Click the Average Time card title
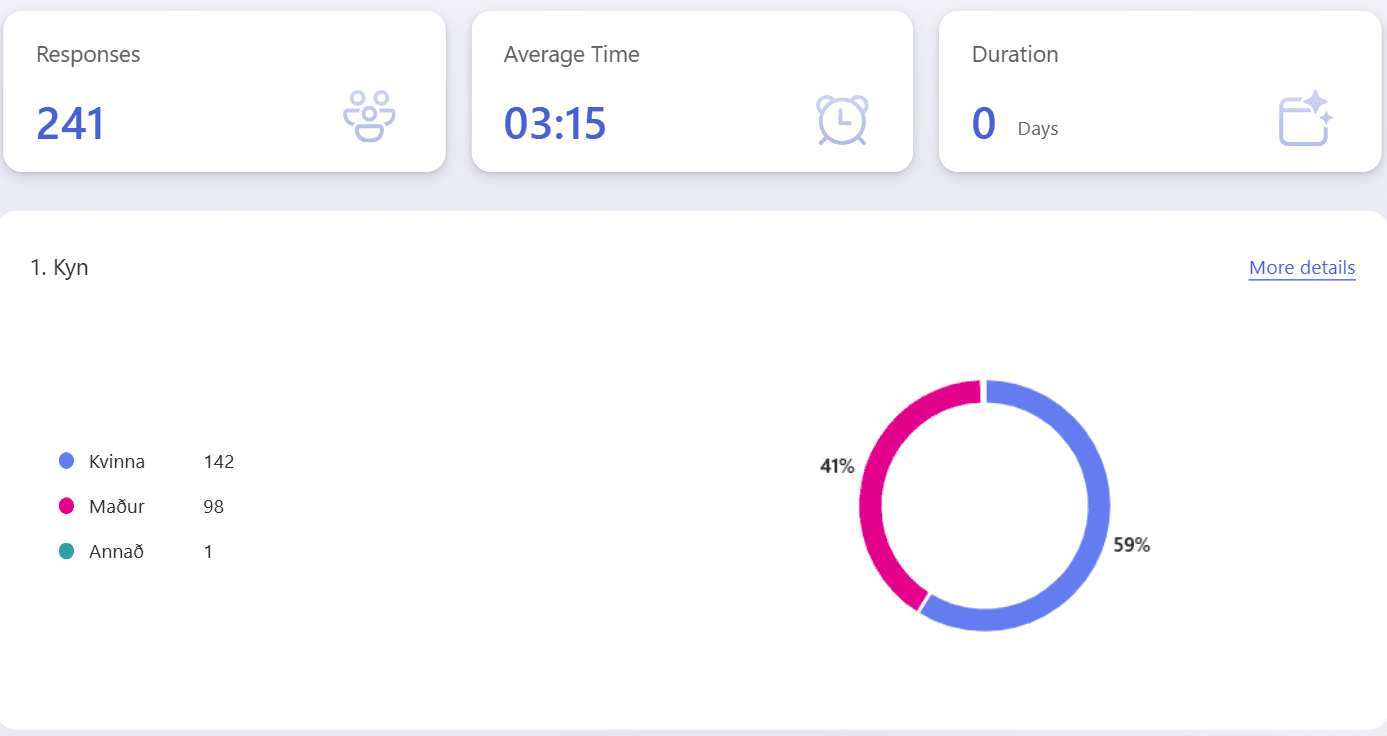 tap(571, 55)
